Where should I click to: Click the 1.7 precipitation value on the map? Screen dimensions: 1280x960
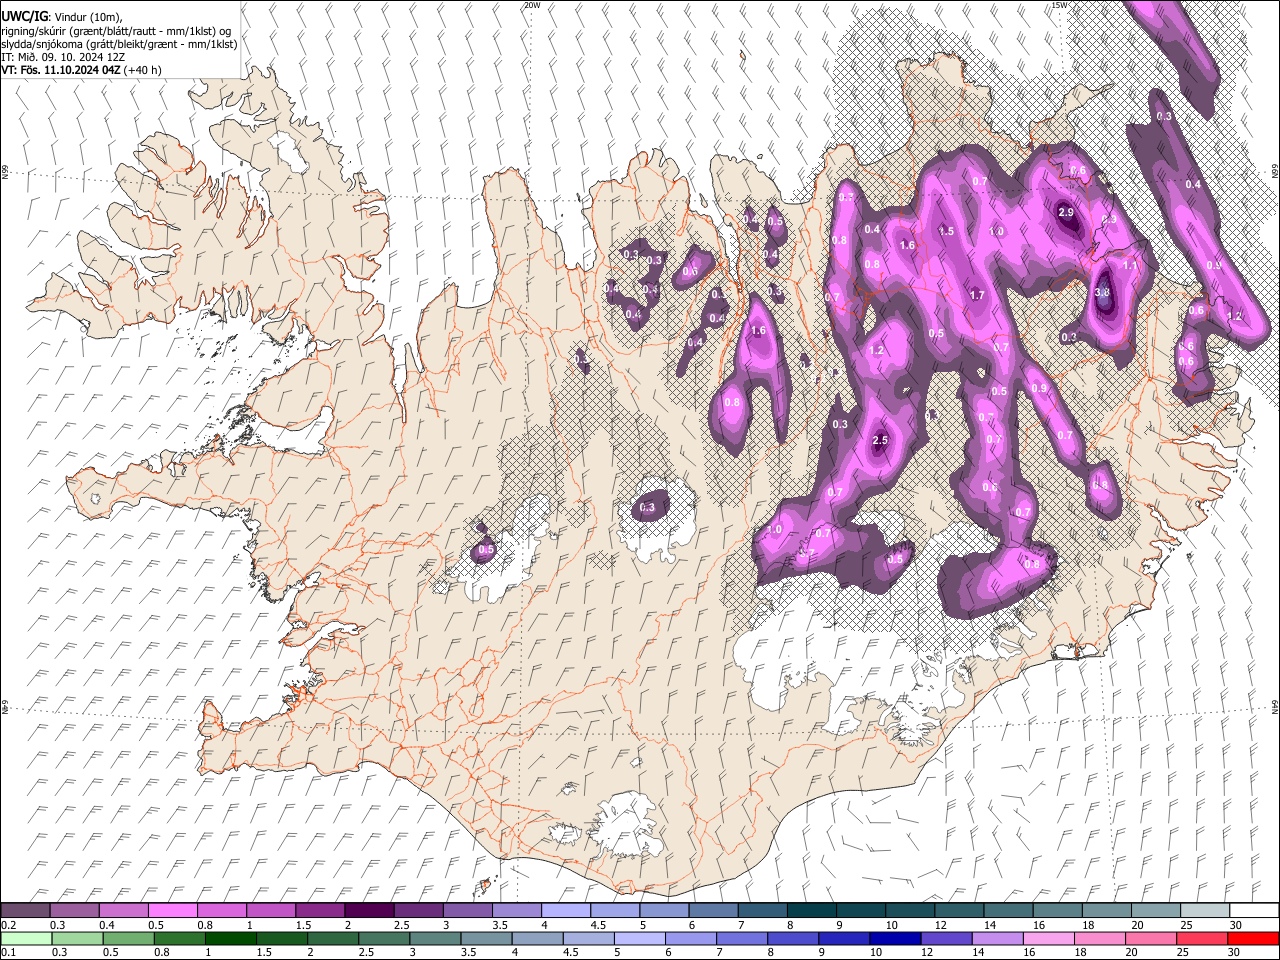coord(977,295)
